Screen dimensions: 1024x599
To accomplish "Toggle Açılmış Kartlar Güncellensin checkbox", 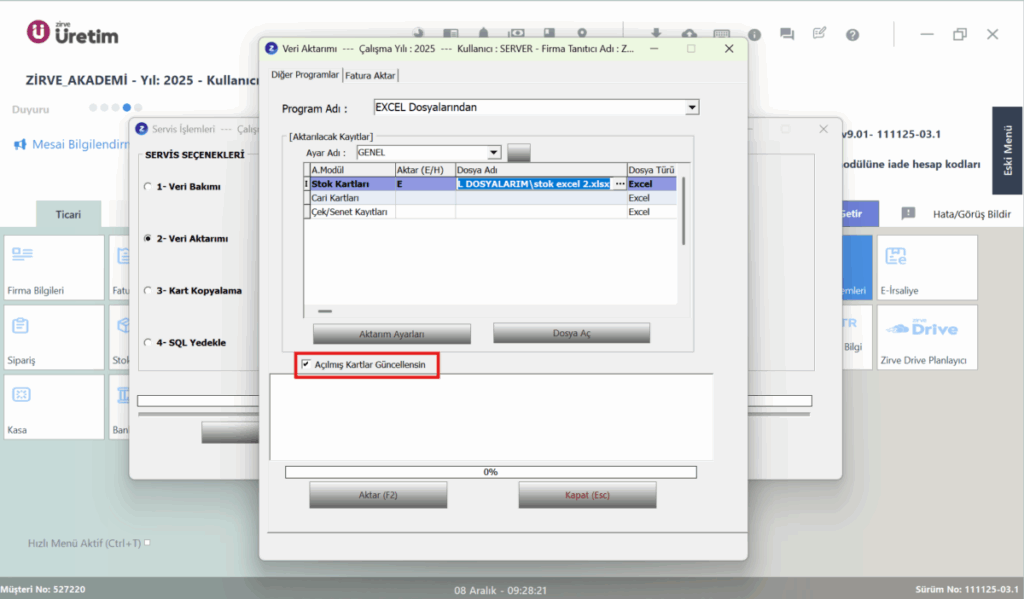I will click(306, 364).
